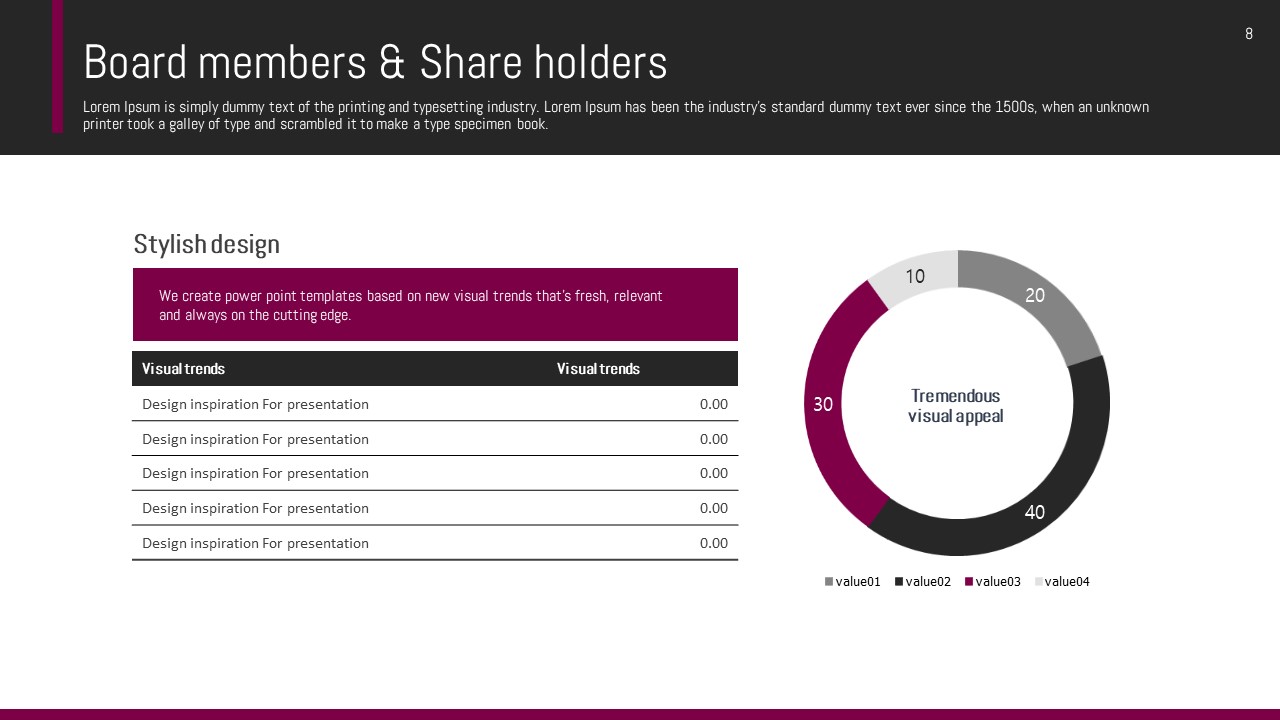Select the magenta accent bar beside the title
This screenshot has height=720, width=1280.
(x=57, y=66)
